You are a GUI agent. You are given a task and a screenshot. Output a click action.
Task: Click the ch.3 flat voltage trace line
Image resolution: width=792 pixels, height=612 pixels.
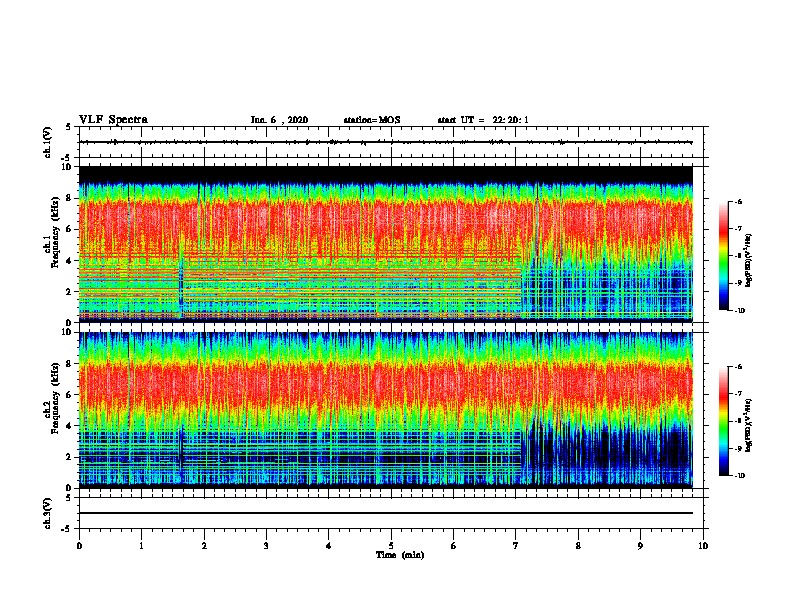coord(386,513)
